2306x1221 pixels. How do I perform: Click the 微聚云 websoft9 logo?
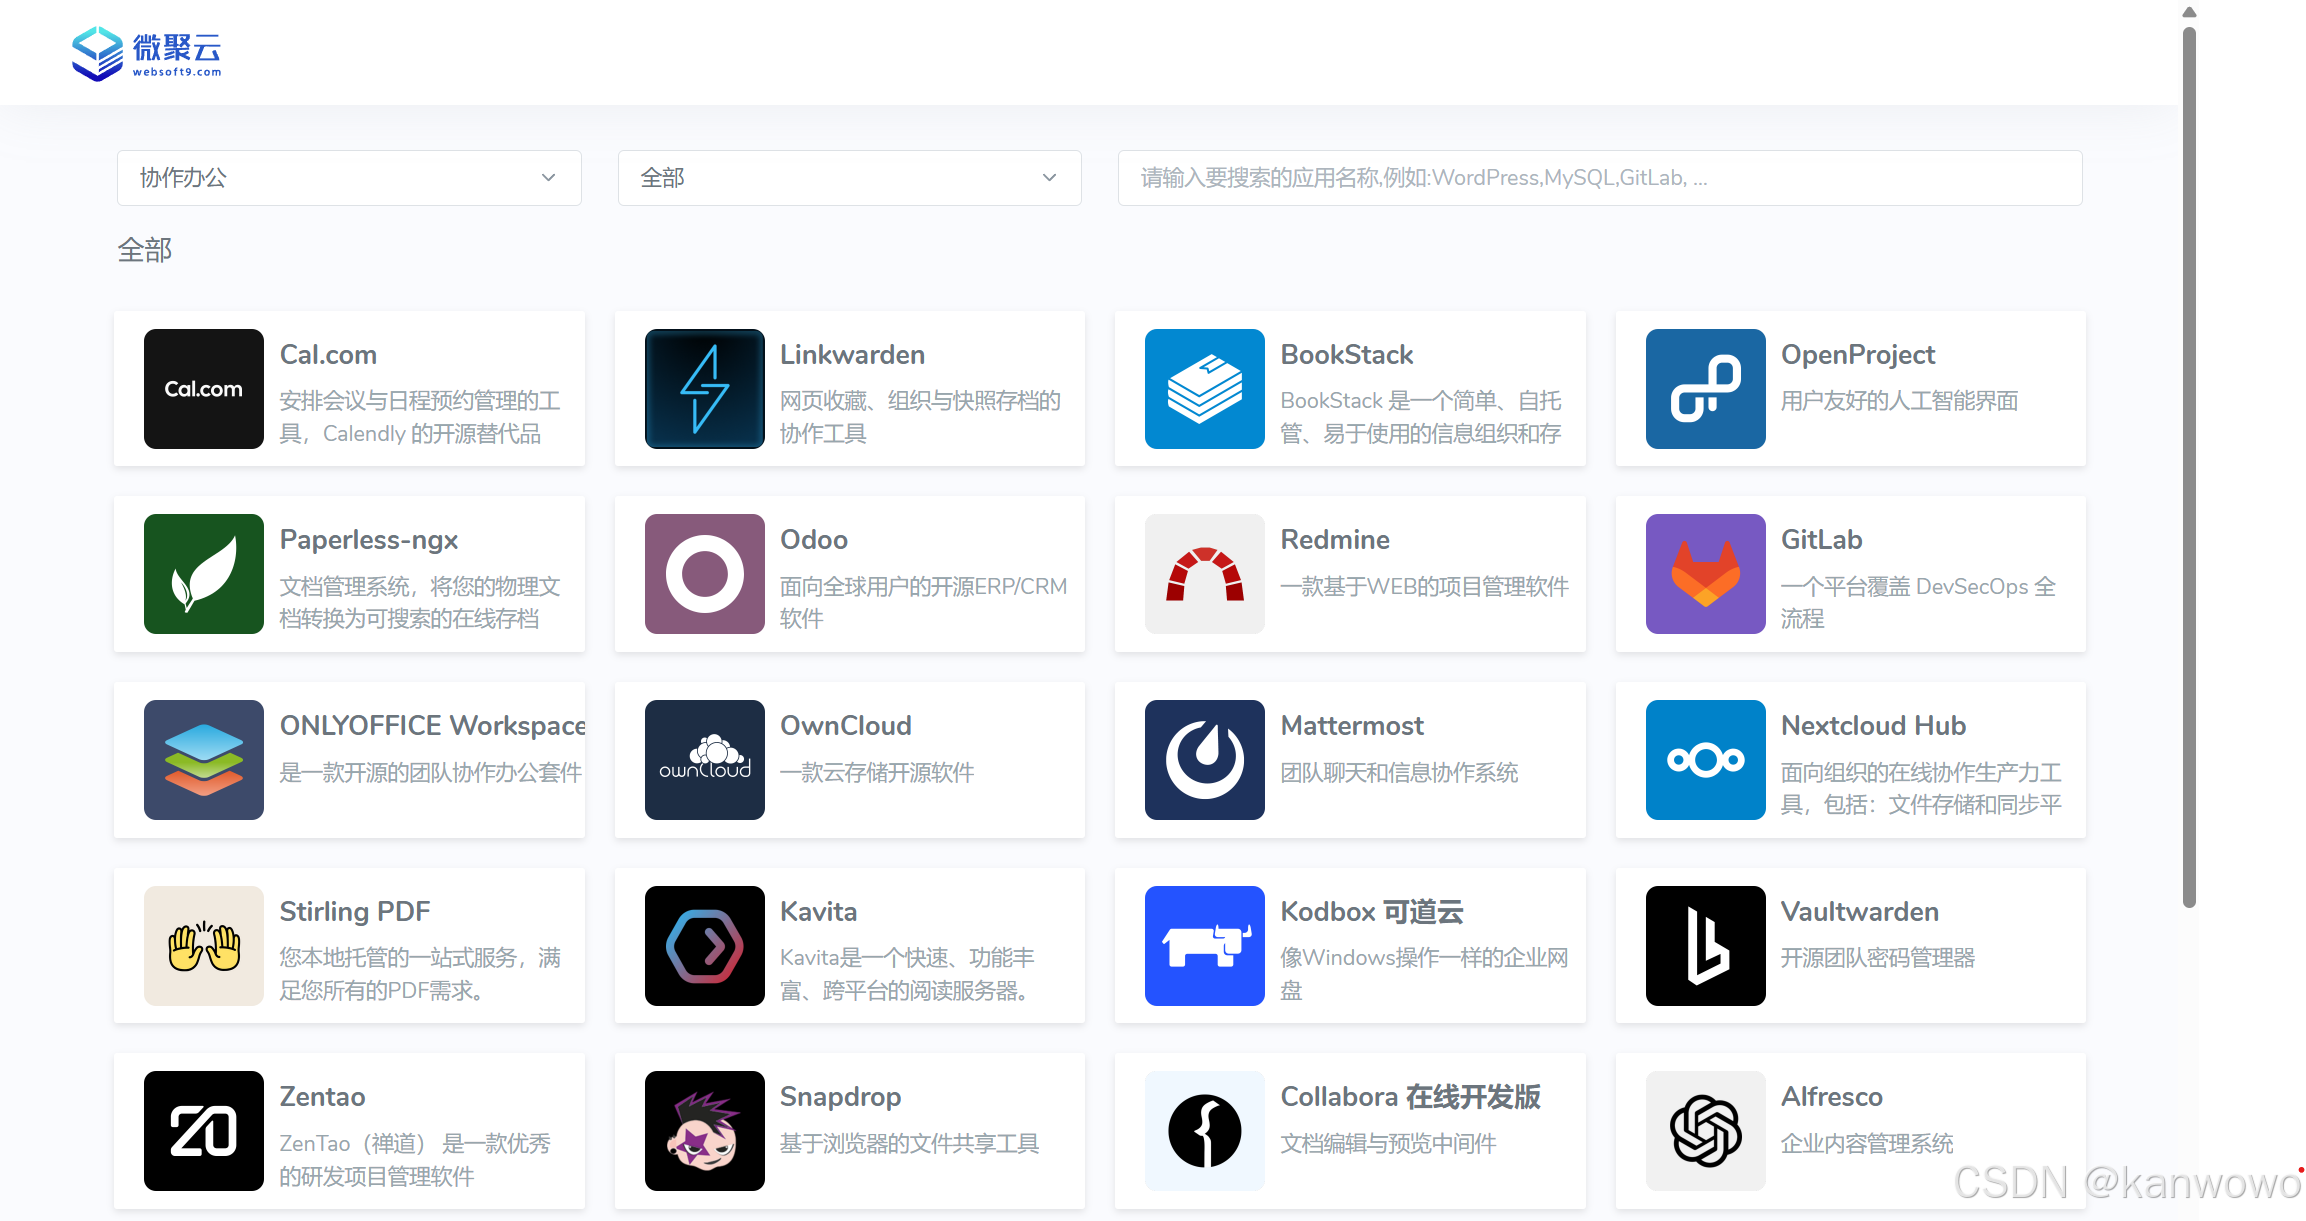pos(147,53)
